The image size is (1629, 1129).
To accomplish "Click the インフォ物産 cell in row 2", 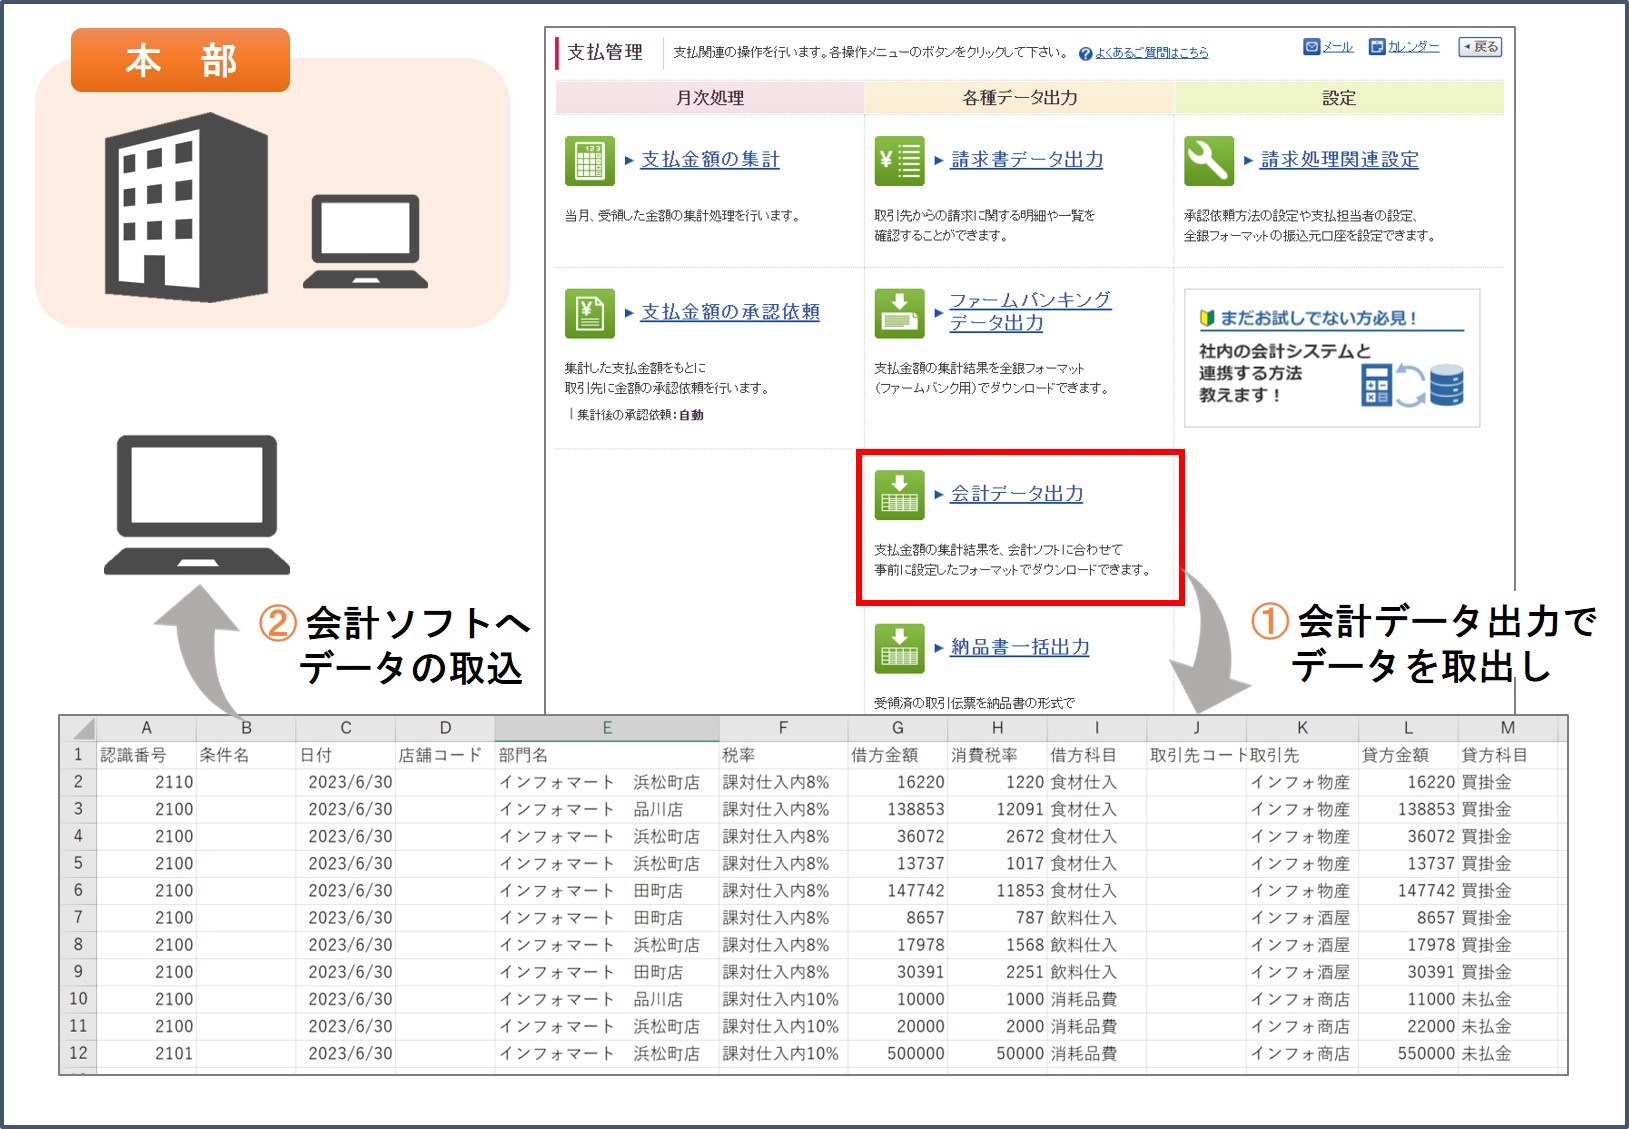I will 1302,782.
